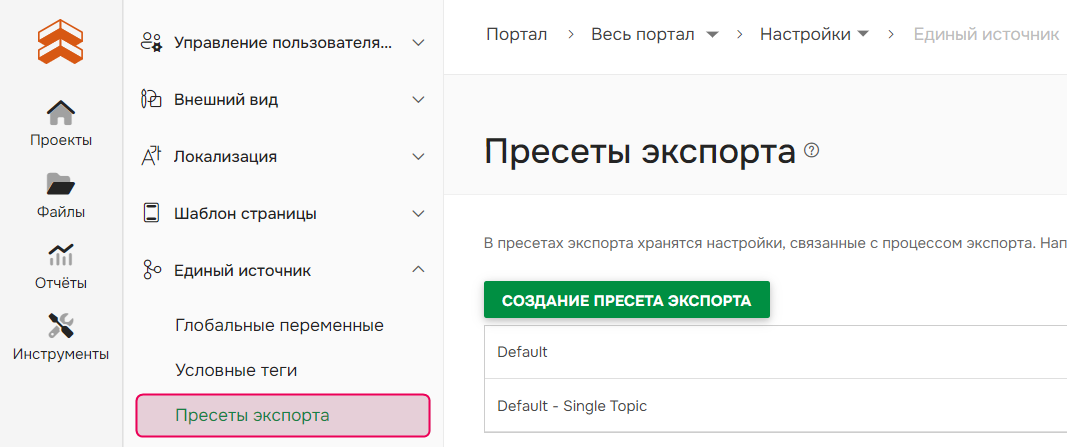Open Проекты from the home icon
1067x447 pixels.
click(x=61, y=112)
